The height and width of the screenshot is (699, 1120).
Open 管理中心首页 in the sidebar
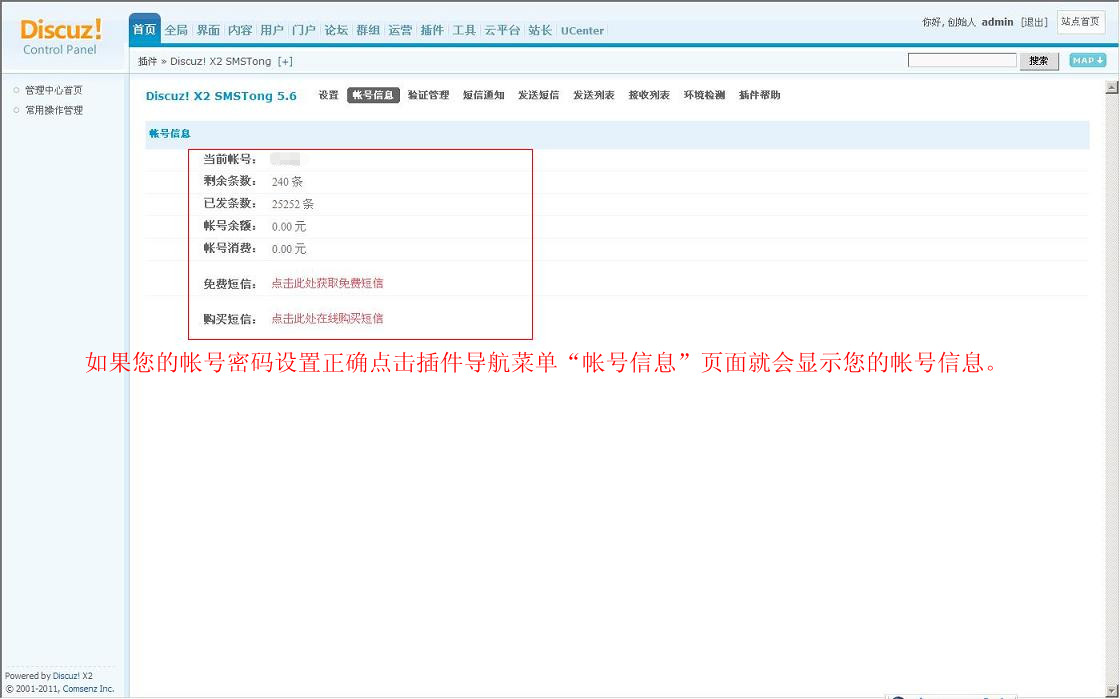pos(54,90)
